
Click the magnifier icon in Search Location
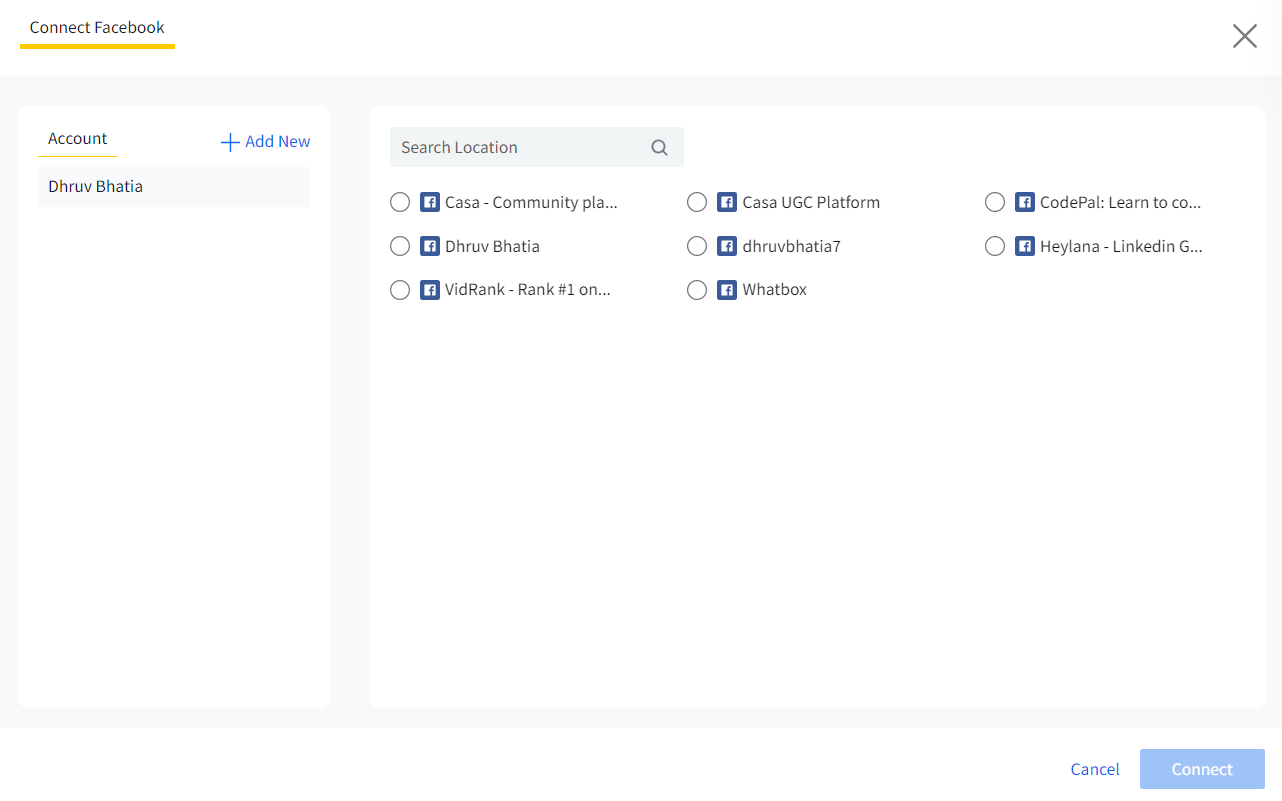click(659, 147)
